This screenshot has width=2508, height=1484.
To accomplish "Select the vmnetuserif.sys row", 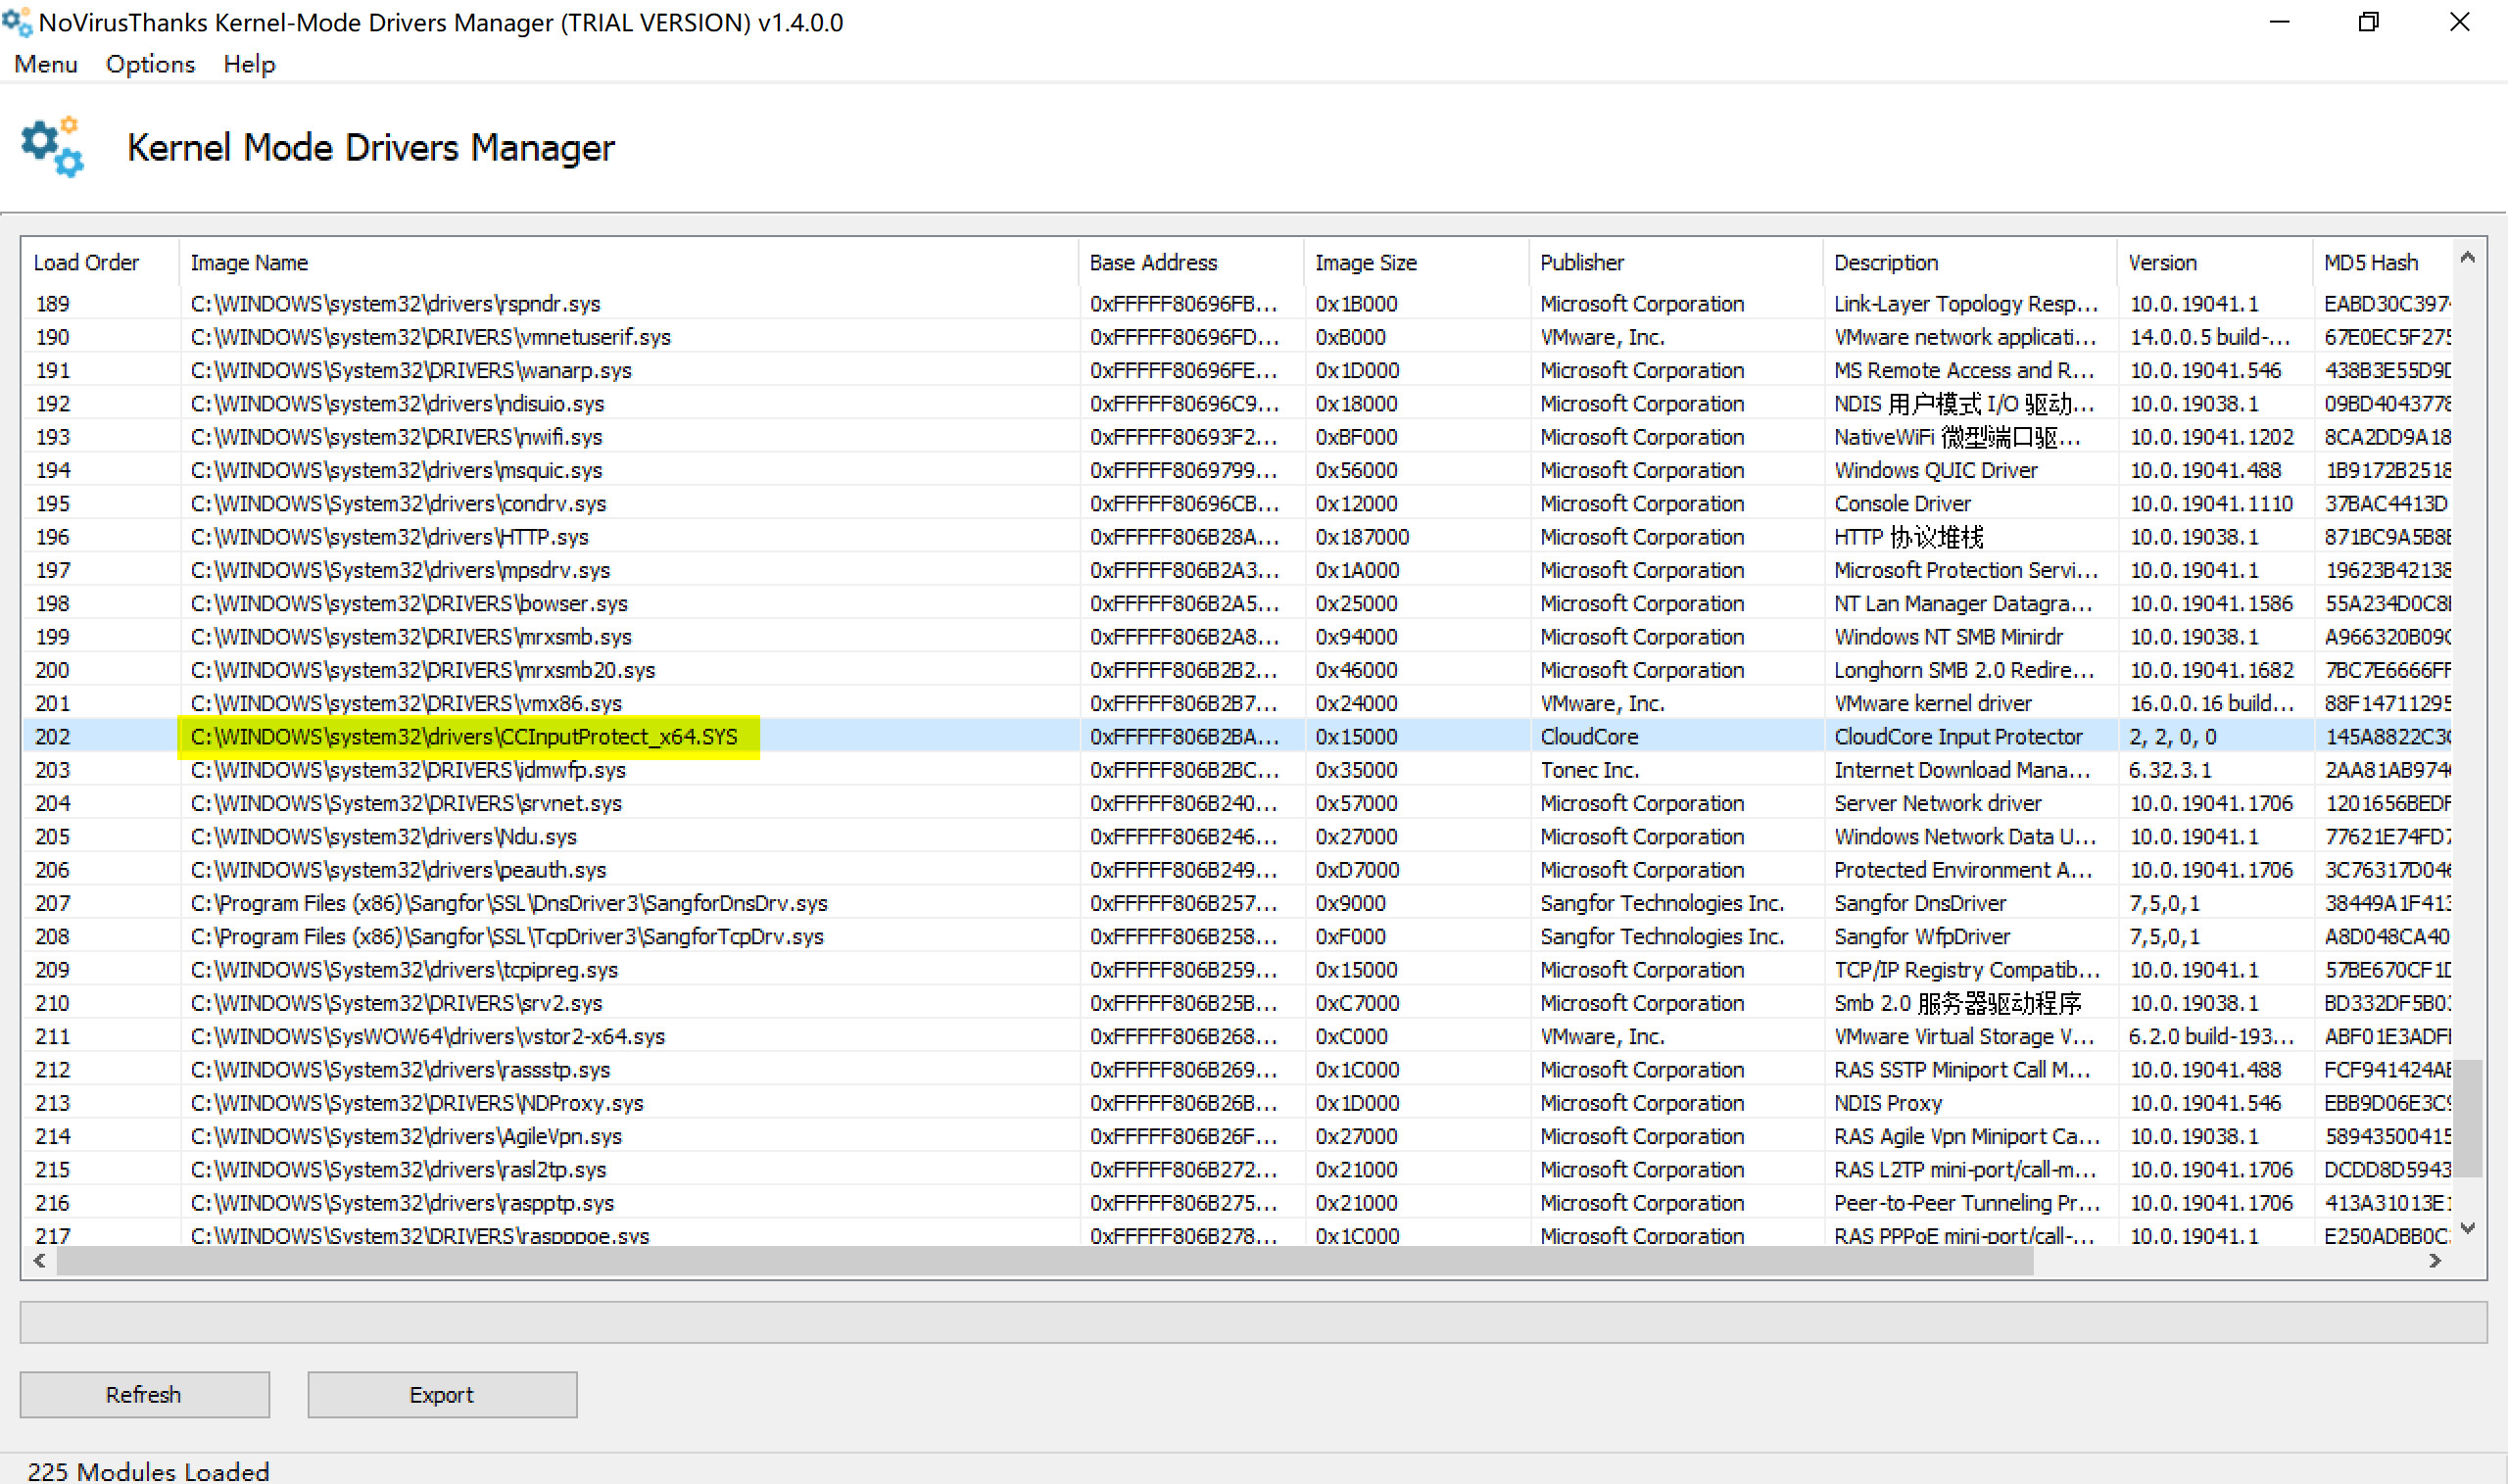I will pyautogui.click(x=1237, y=337).
